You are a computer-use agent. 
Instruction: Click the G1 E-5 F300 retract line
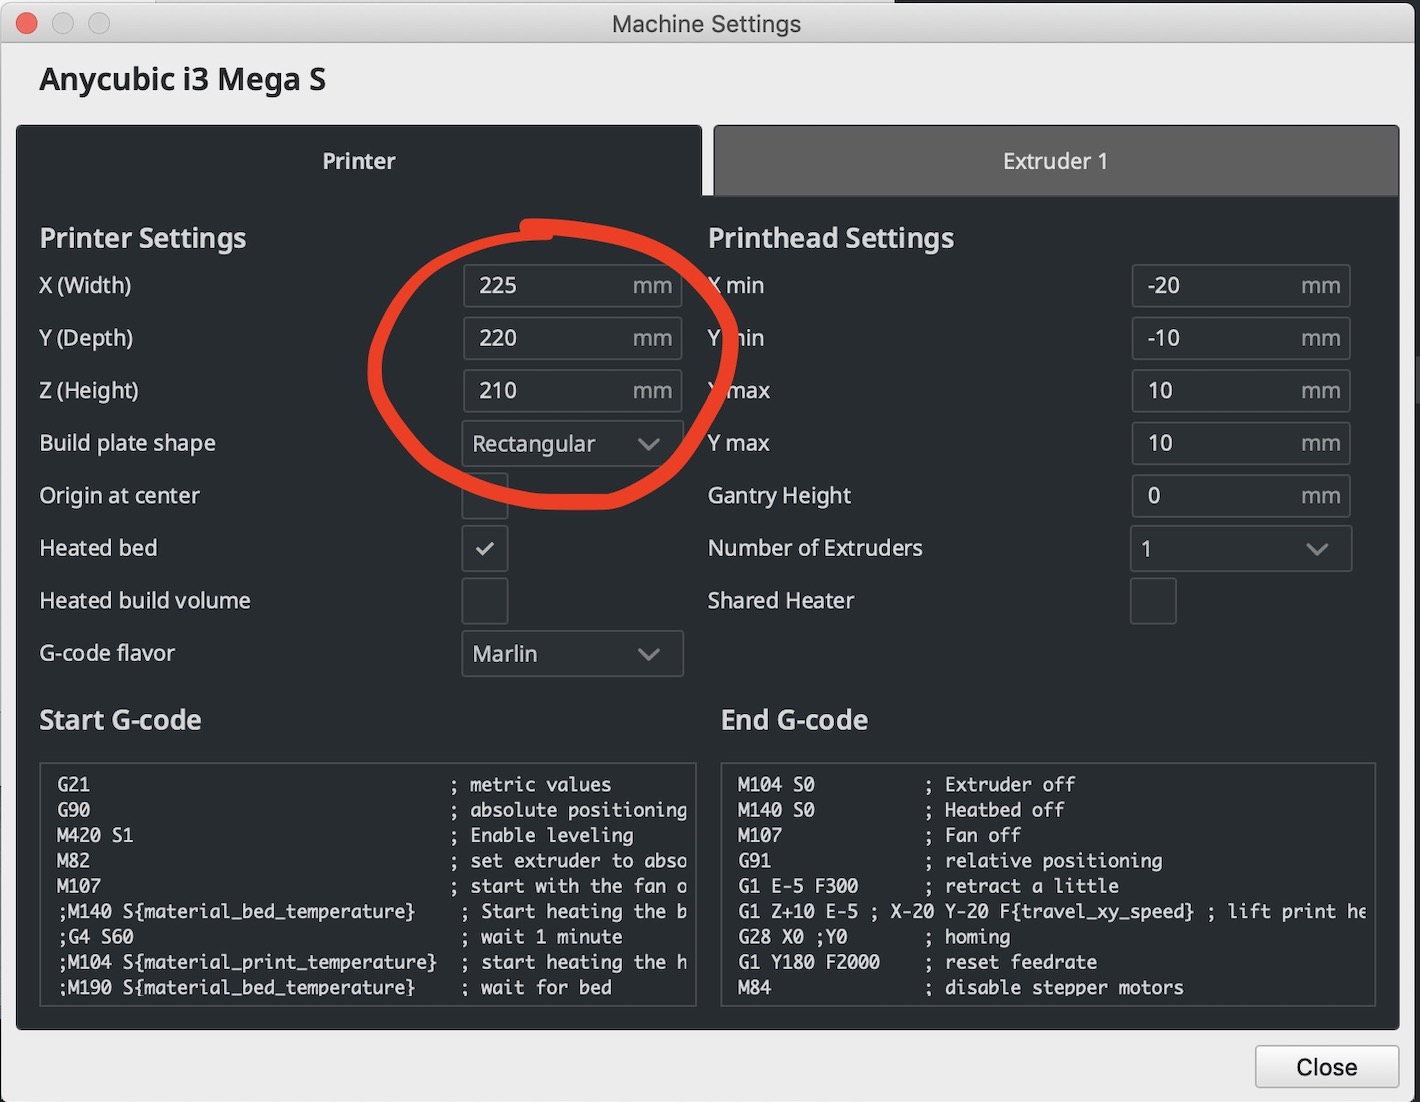[x=928, y=886]
